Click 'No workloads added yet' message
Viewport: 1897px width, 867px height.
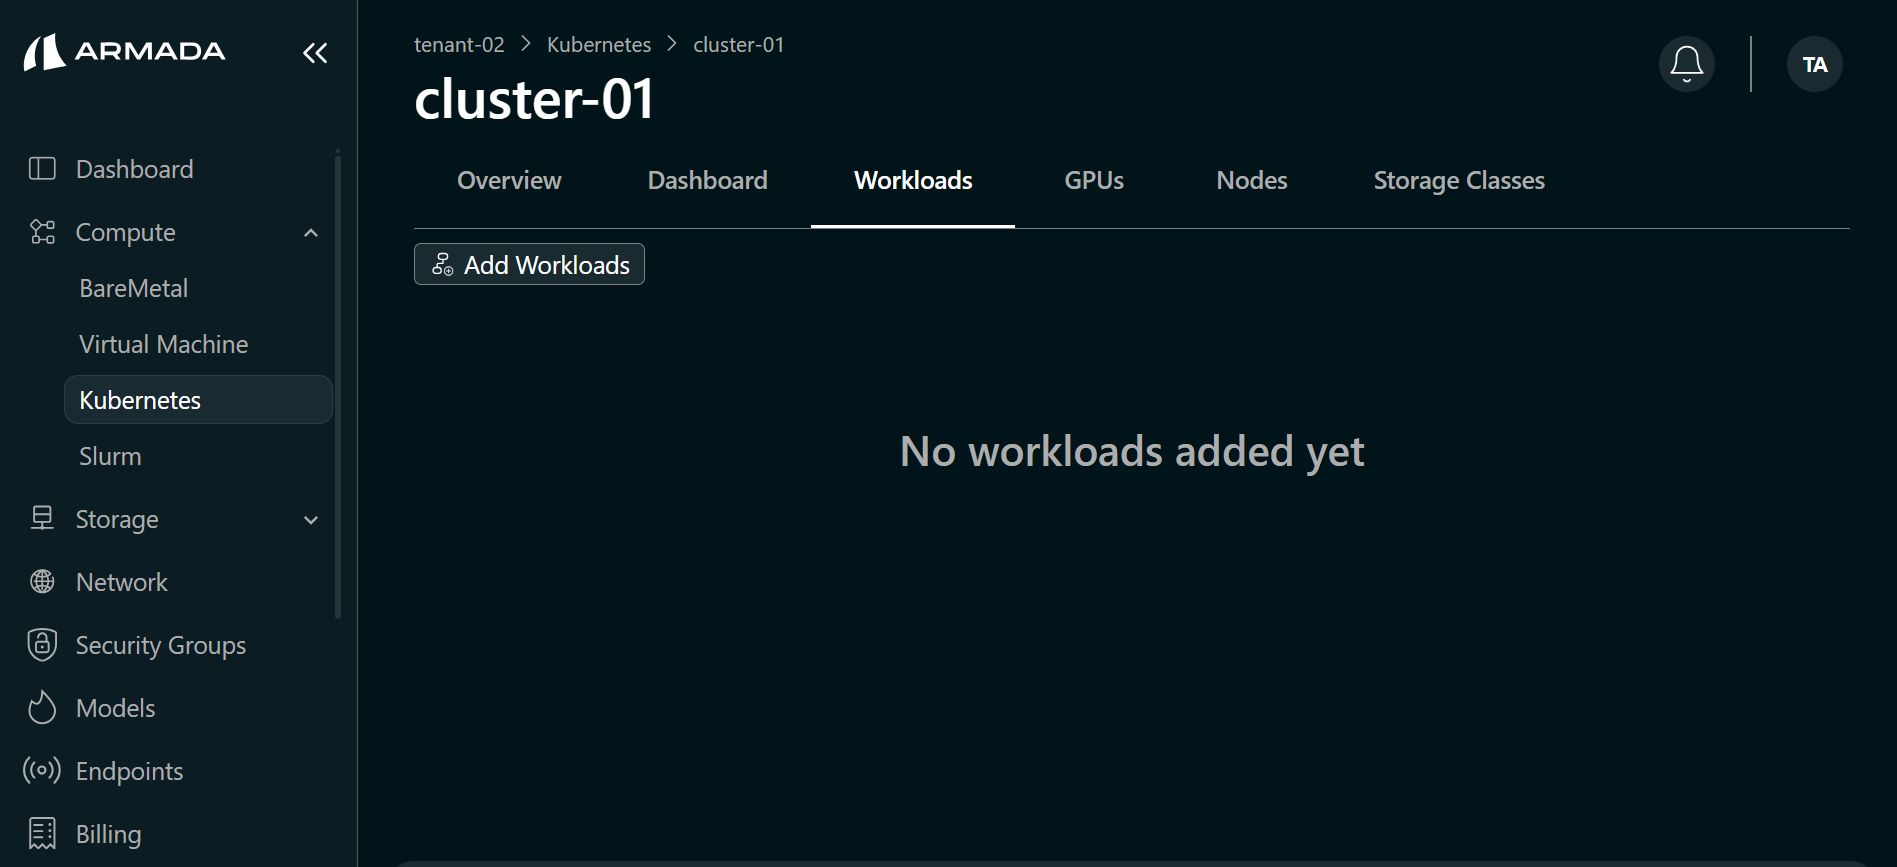(1132, 451)
